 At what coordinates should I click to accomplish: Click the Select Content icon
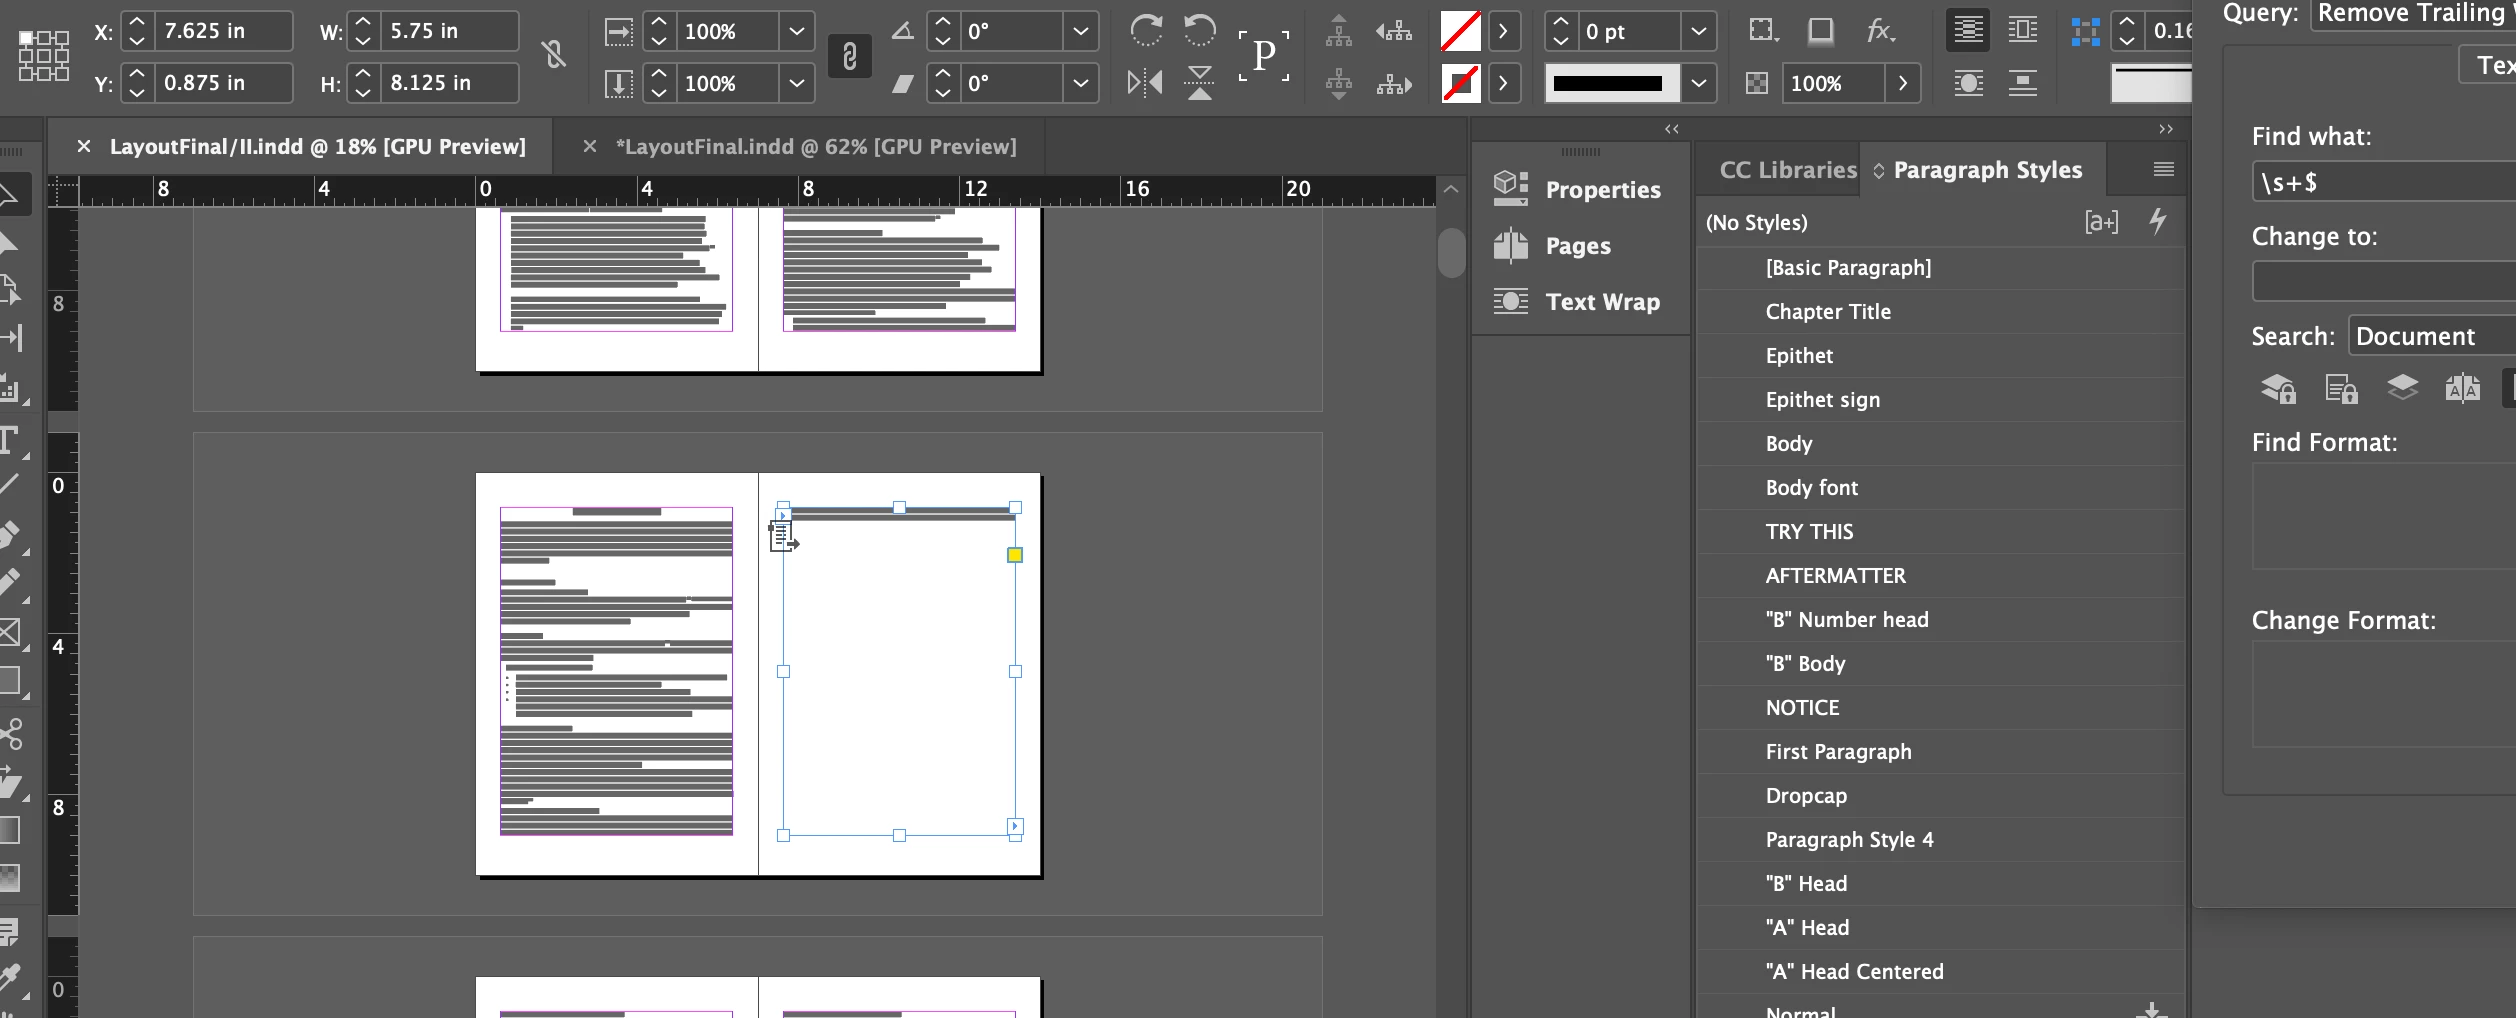tap(1338, 83)
